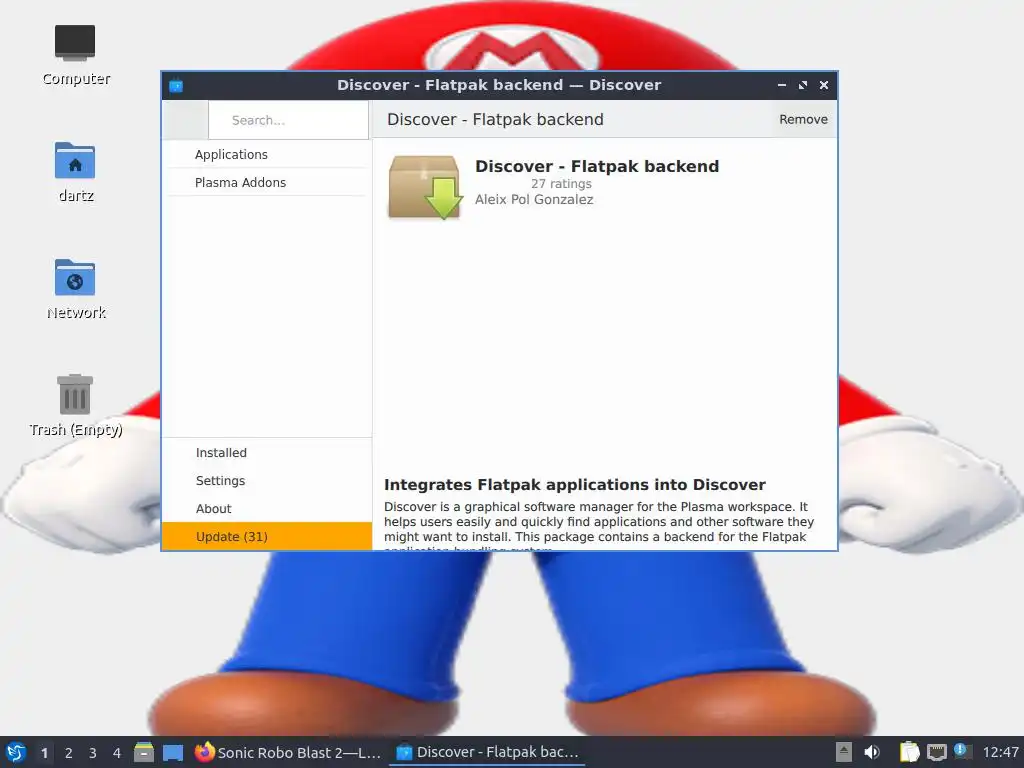The width and height of the screenshot is (1024, 768).
Task: Click the 'Integrates Flatpak applications into Discover' heading
Action: [x=575, y=485]
